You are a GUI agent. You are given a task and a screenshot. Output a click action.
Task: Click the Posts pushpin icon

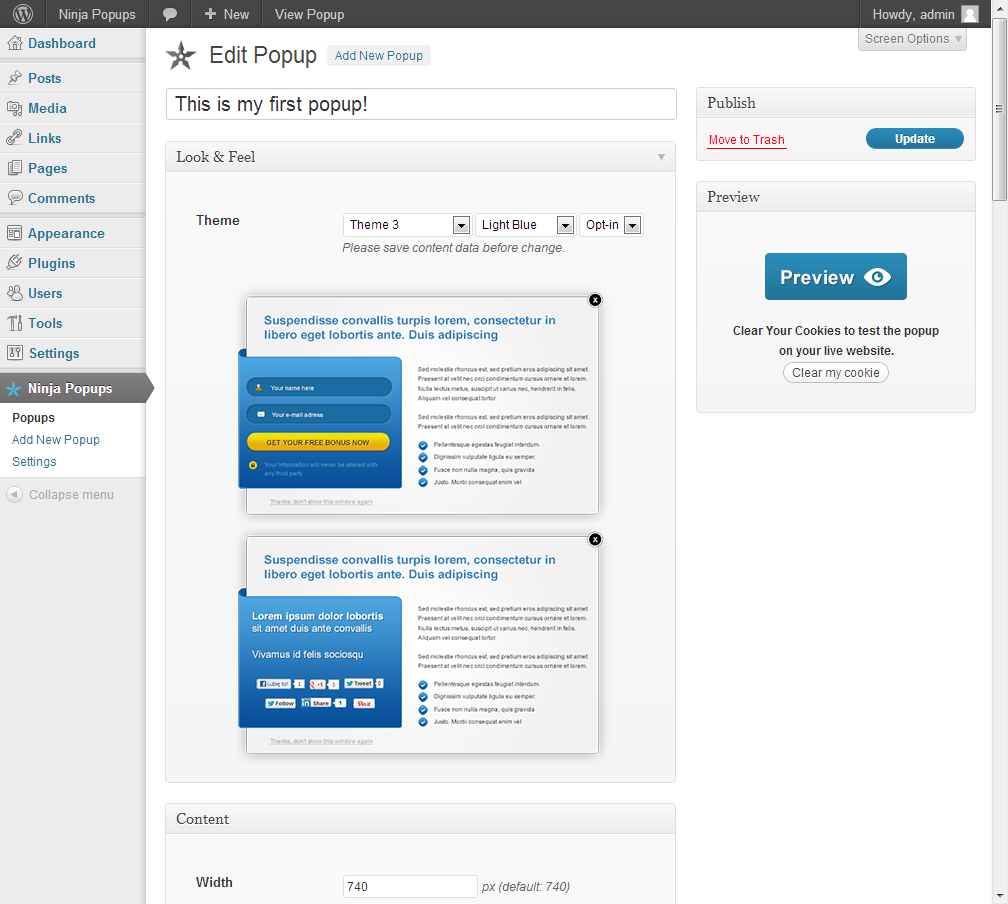pyautogui.click(x=14, y=78)
